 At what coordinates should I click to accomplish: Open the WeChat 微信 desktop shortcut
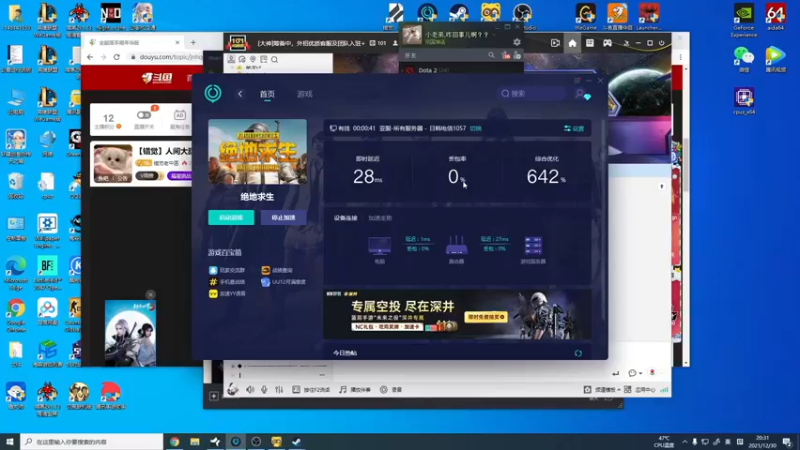click(744, 59)
